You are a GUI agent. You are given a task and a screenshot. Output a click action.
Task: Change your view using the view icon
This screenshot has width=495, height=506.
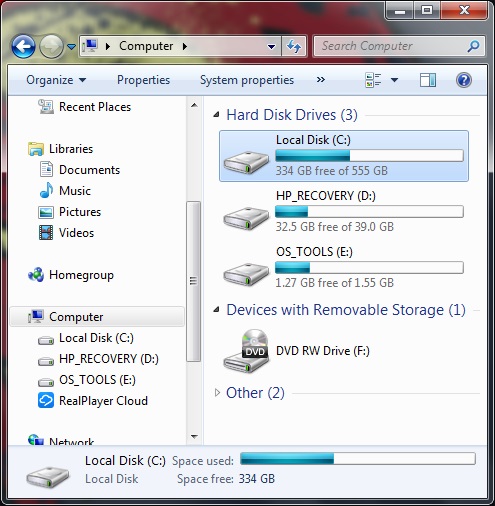pos(373,80)
